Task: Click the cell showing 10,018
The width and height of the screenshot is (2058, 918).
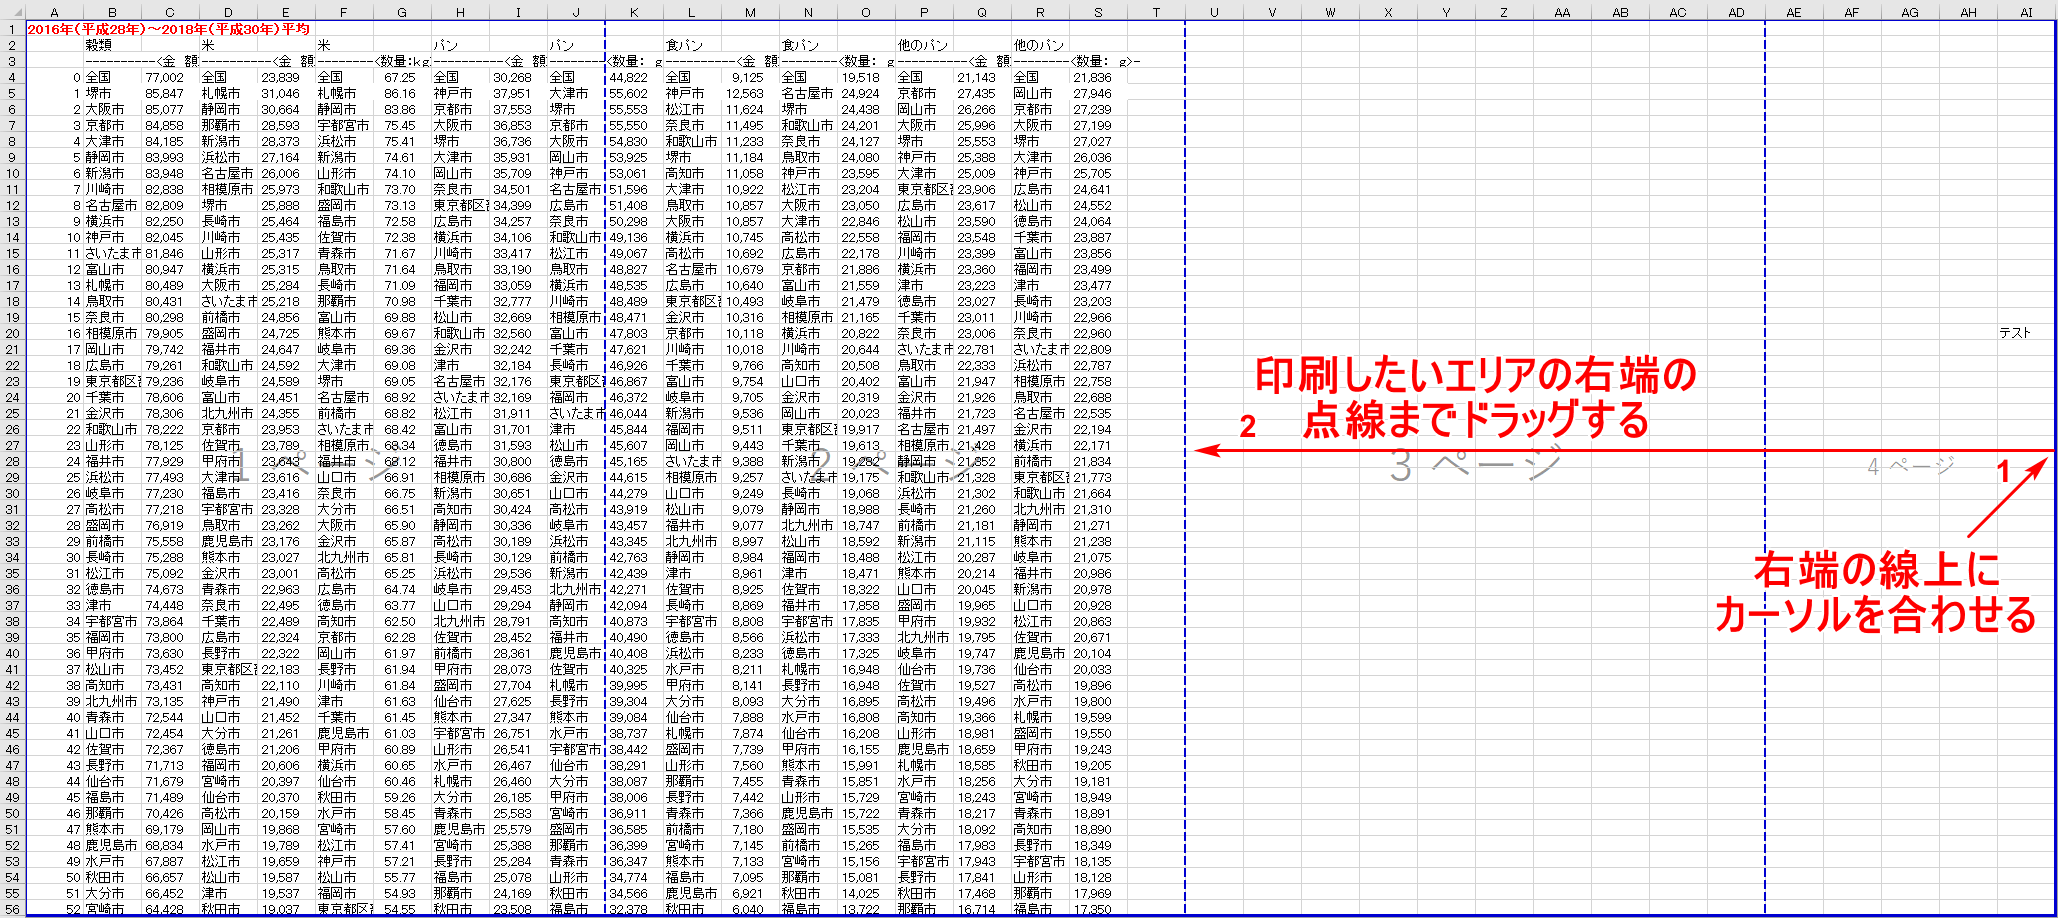Action: pos(750,349)
